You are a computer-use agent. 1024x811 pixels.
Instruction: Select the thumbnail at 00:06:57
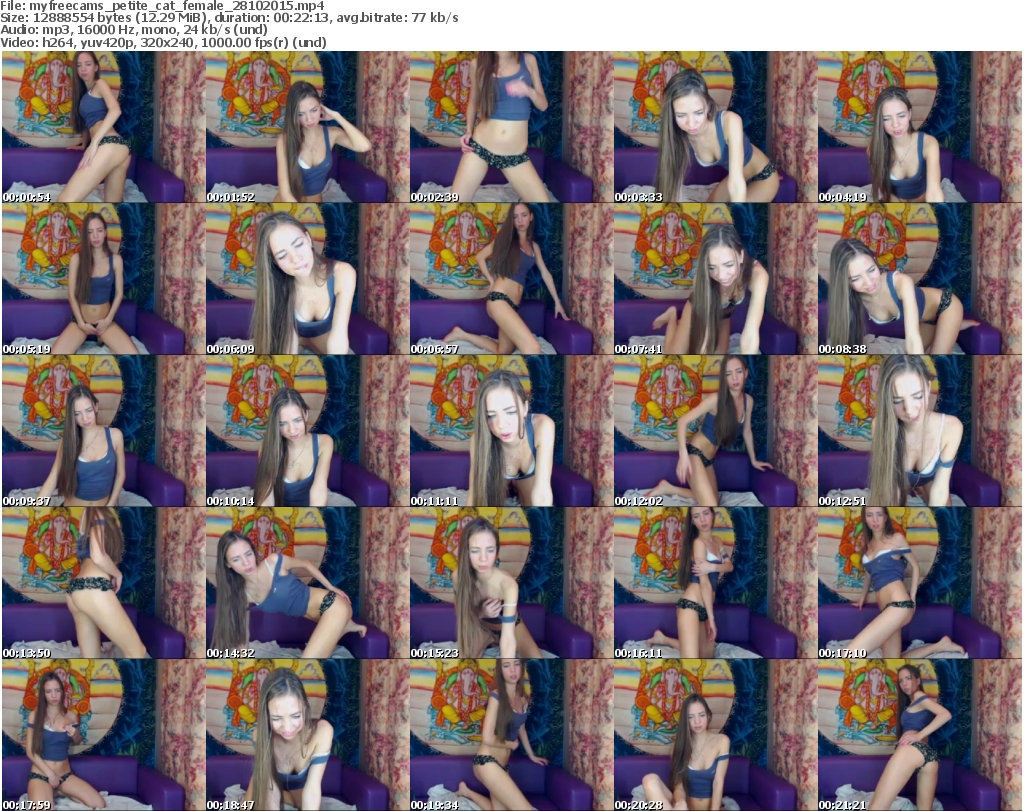pos(511,279)
